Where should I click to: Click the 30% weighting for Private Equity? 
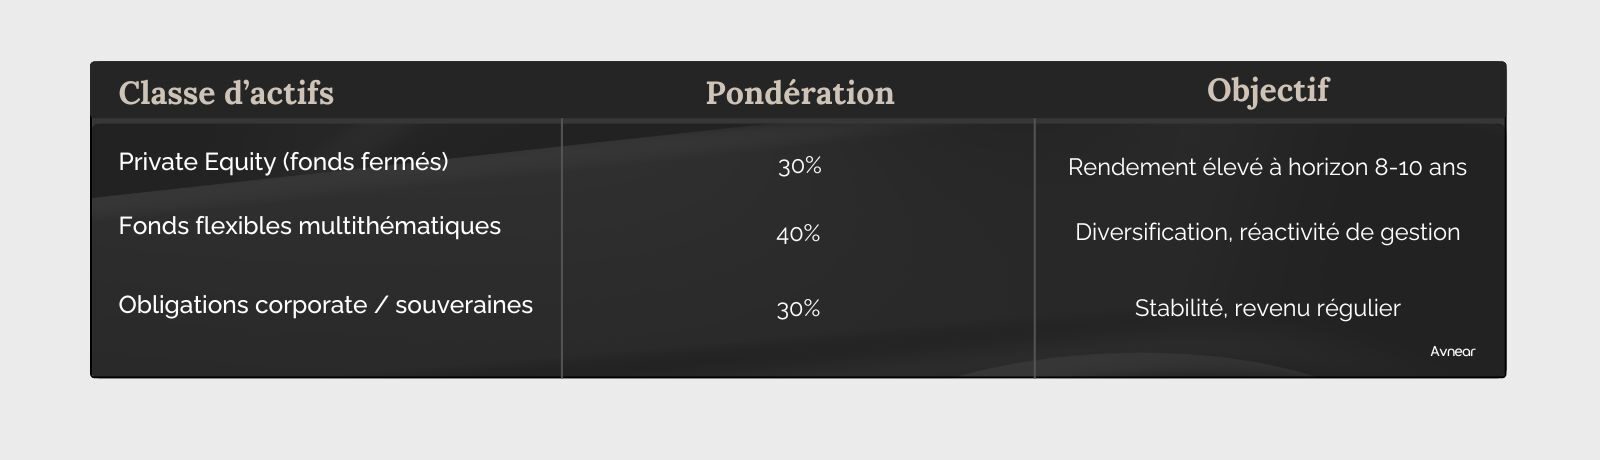[x=800, y=167]
